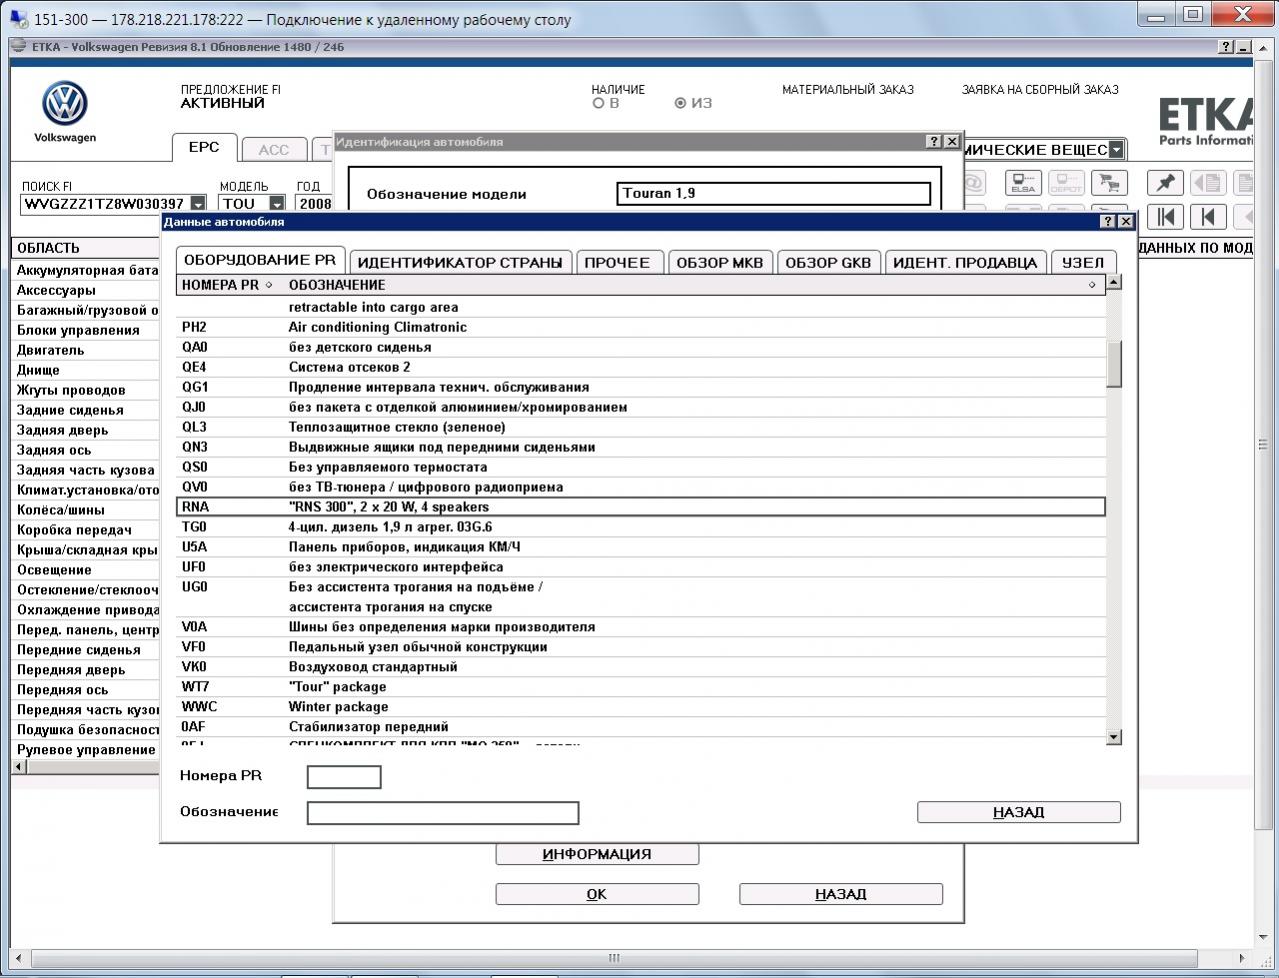1279x978 pixels.
Task: Click the previous page document icon
Action: coord(1208,183)
